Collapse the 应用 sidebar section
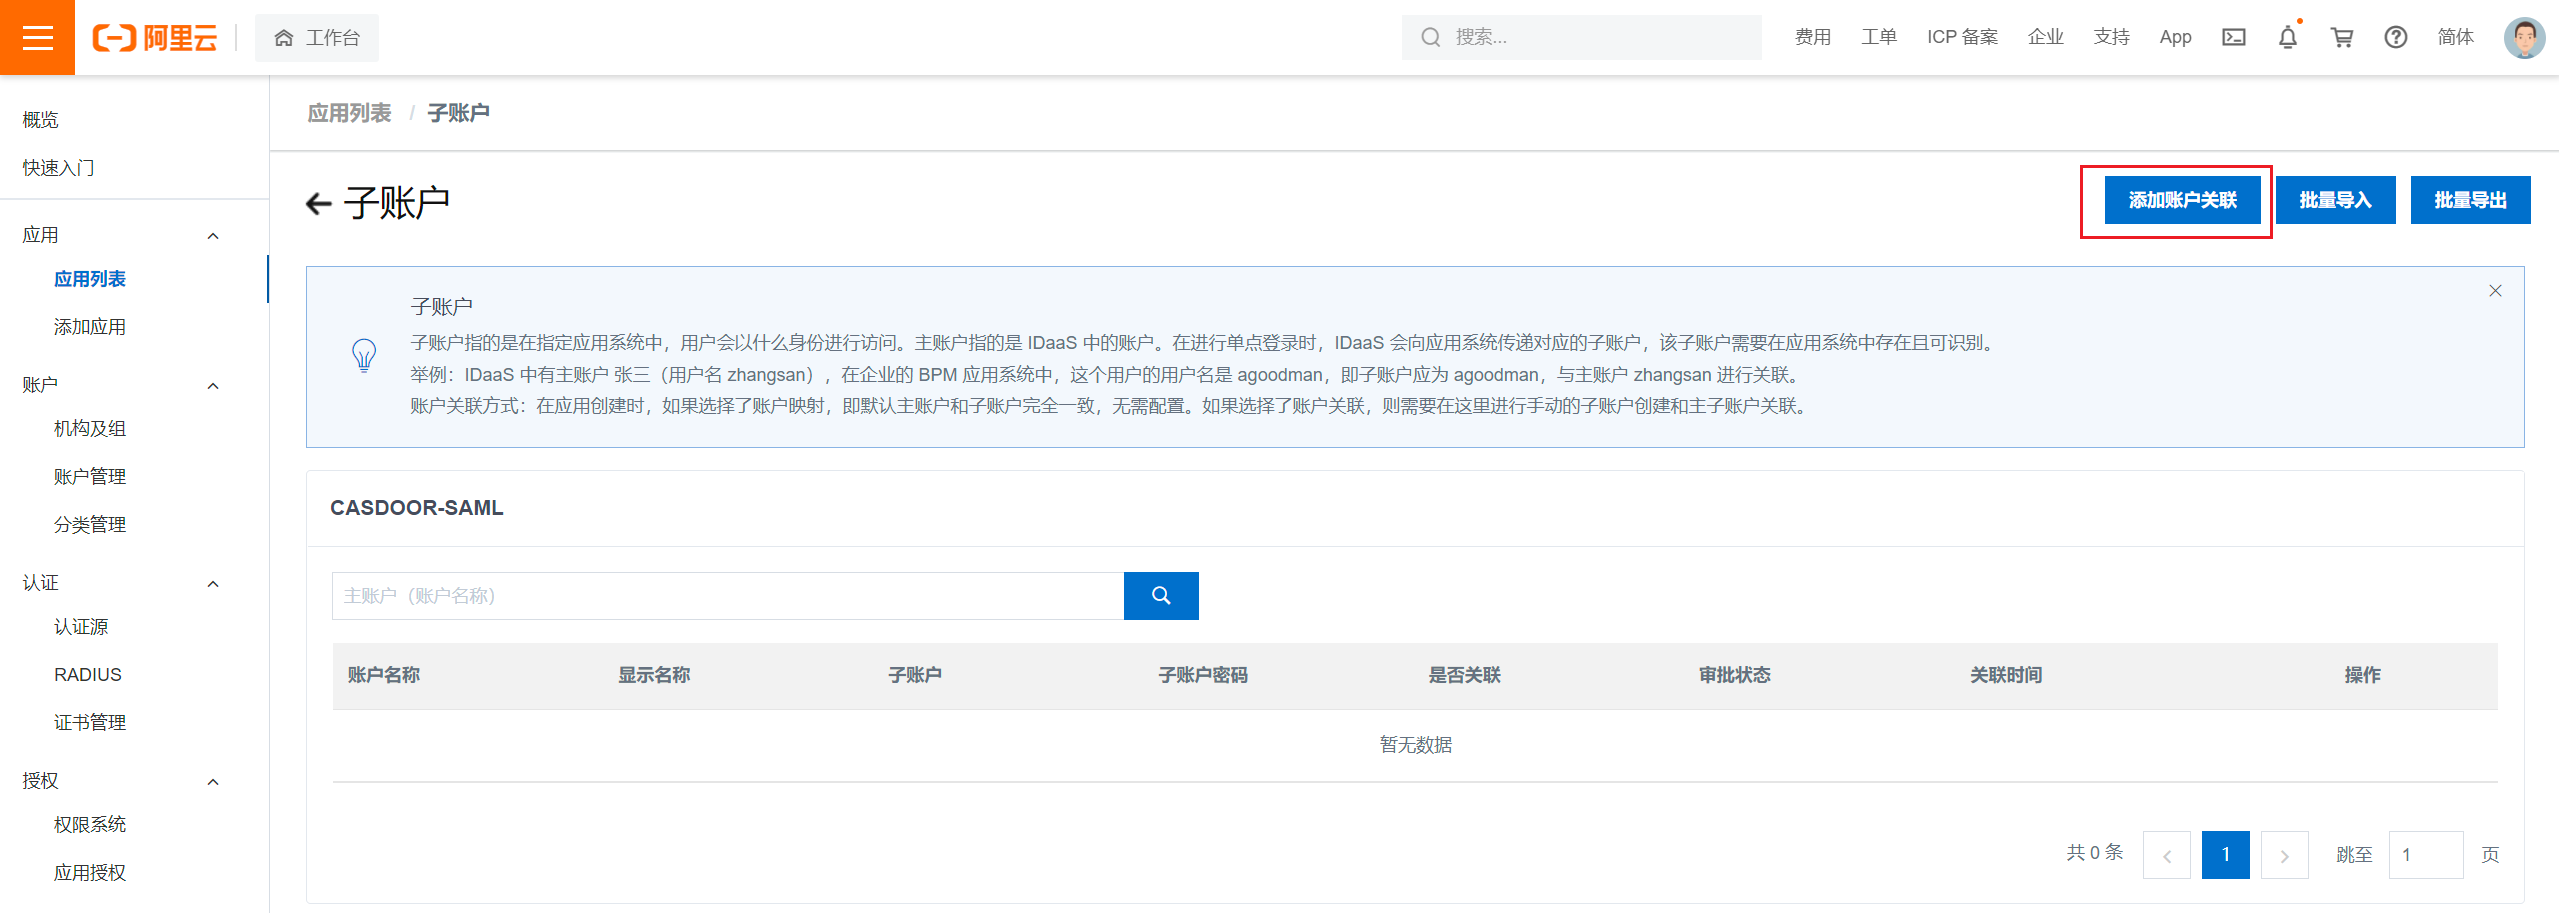Image resolution: width=2559 pixels, height=913 pixels. pos(212,234)
